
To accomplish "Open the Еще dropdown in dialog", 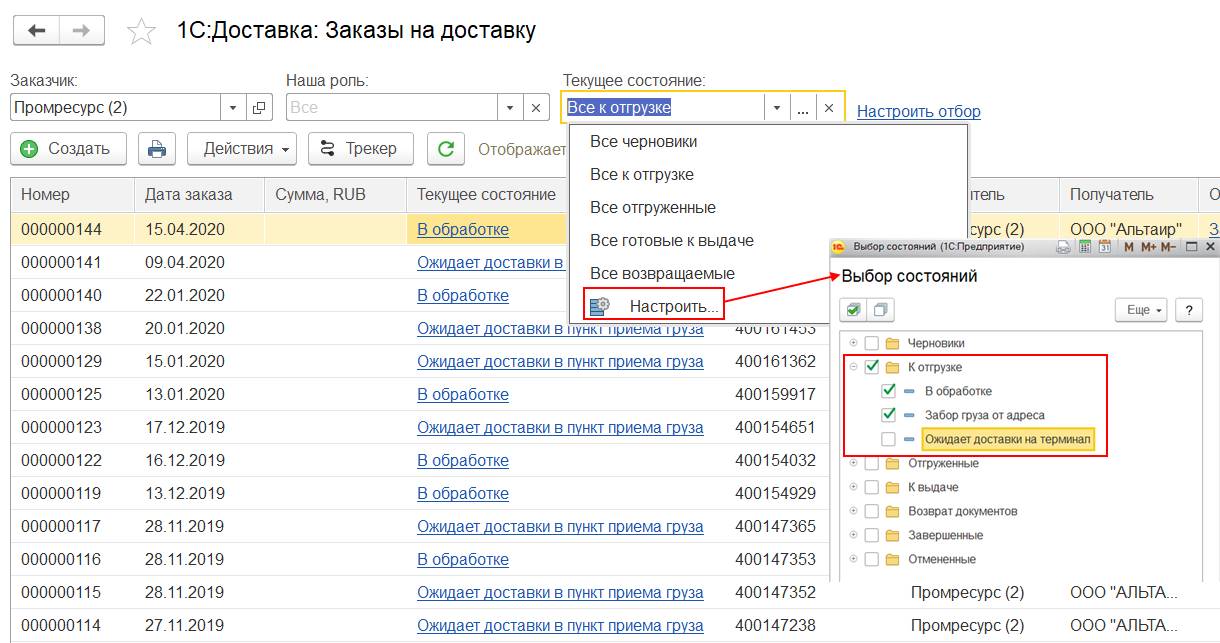I will (x=1142, y=310).
